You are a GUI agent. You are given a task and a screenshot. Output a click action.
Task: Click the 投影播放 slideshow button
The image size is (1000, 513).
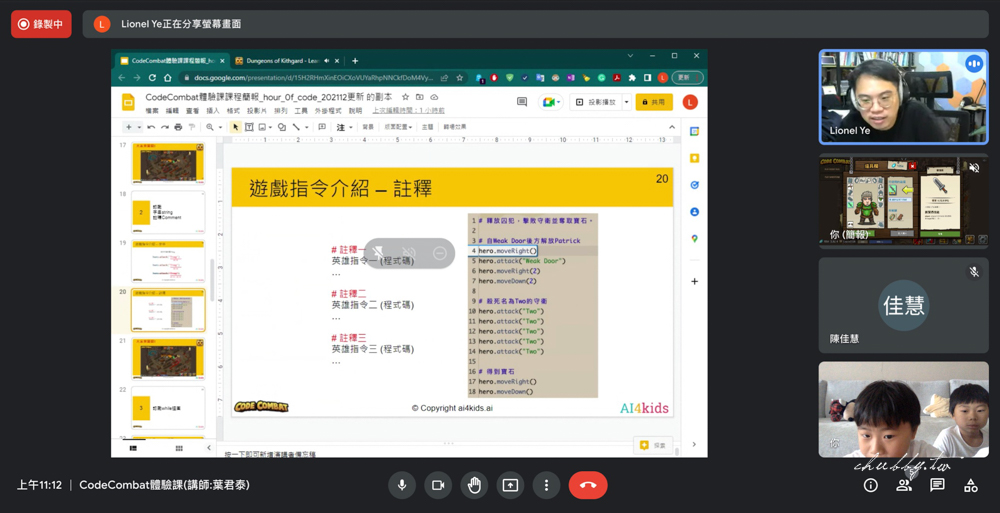point(596,102)
